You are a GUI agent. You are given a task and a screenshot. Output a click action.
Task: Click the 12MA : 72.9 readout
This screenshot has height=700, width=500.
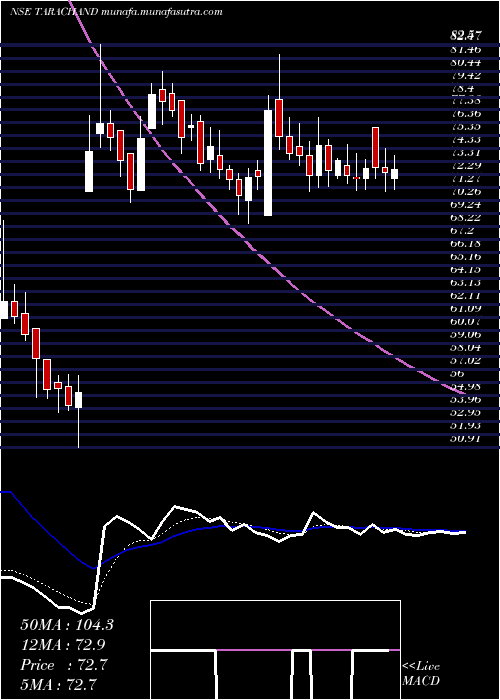click(63, 645)
